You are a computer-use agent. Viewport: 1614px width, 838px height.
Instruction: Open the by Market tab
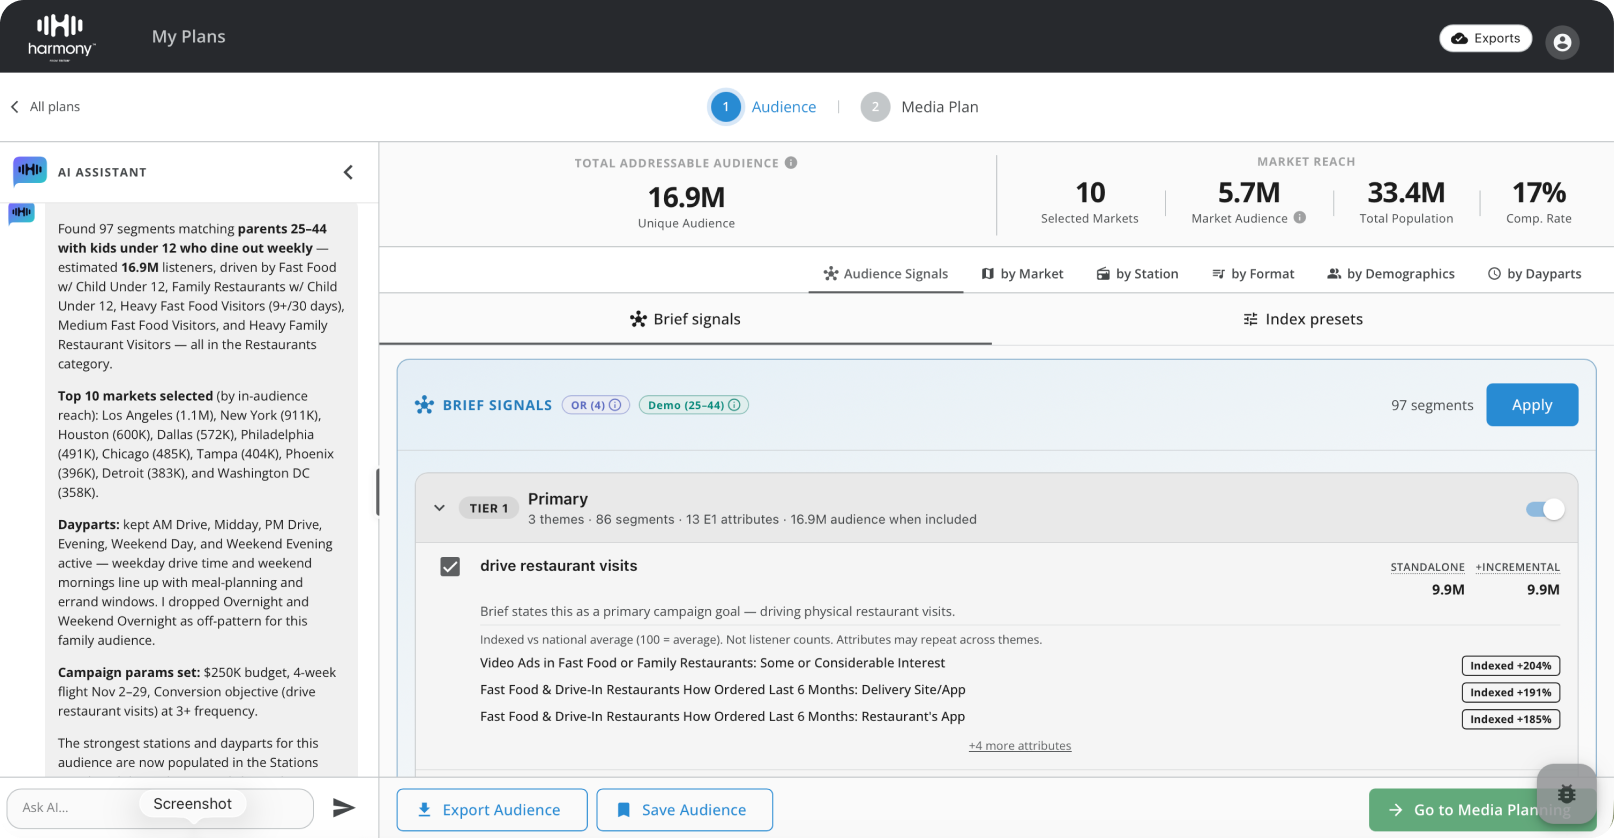[x=1022, y=274]
